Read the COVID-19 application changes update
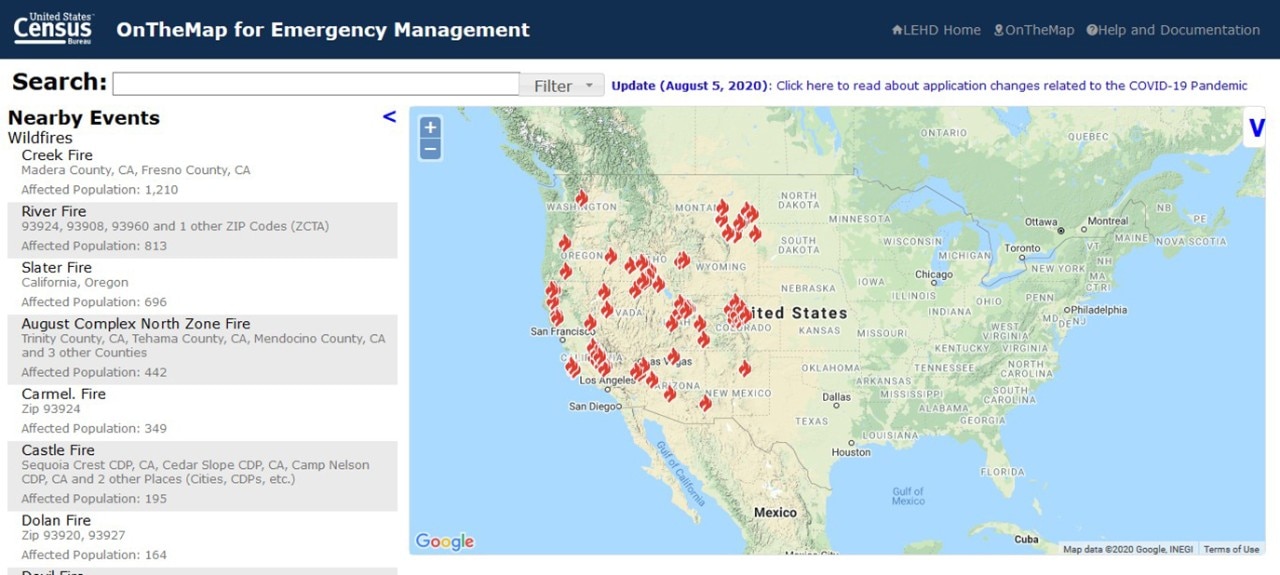1280x575 pixels. 930,86
